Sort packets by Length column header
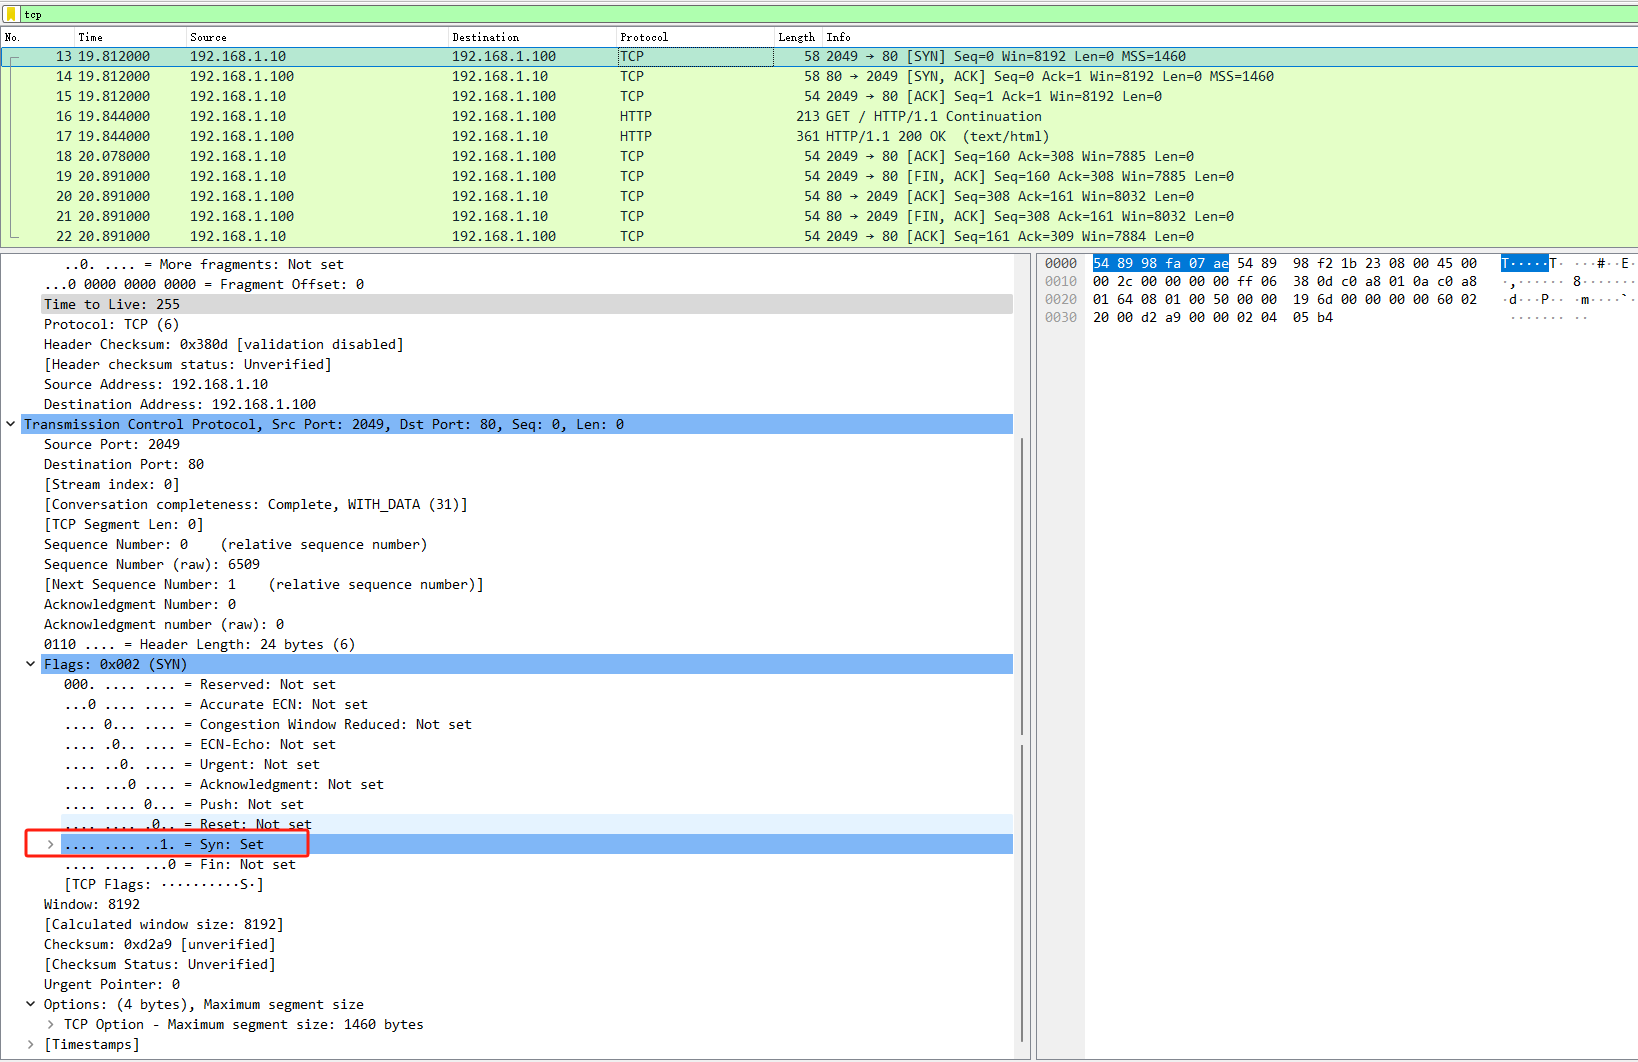Image resolution: width=1638 pixels, height=1062 pixels. (x=798, y=37)
